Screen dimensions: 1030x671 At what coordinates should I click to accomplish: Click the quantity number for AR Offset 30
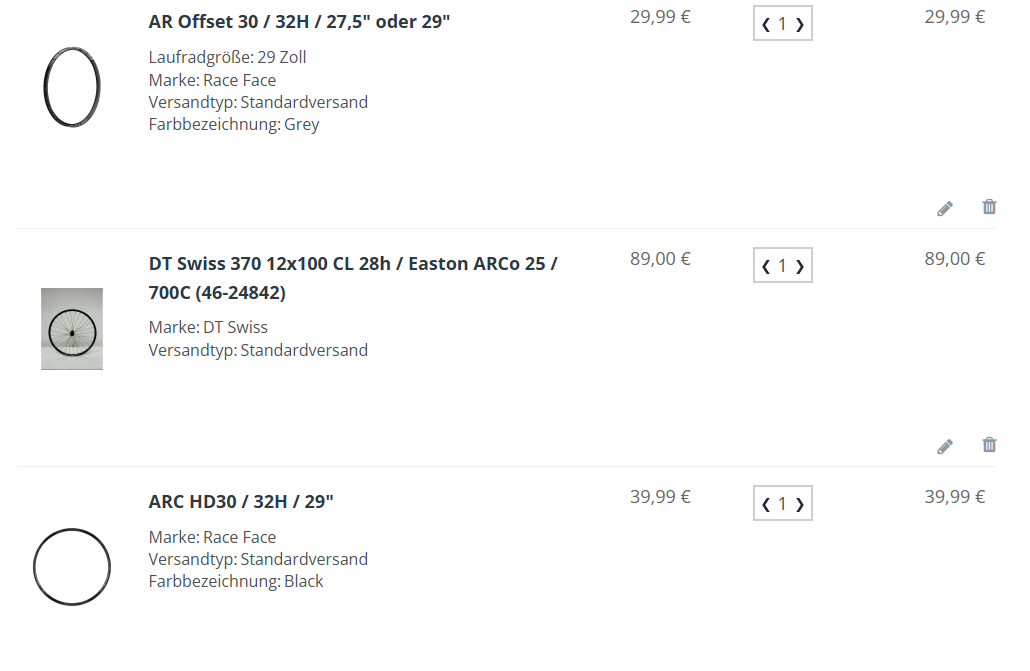pos(783,24)
